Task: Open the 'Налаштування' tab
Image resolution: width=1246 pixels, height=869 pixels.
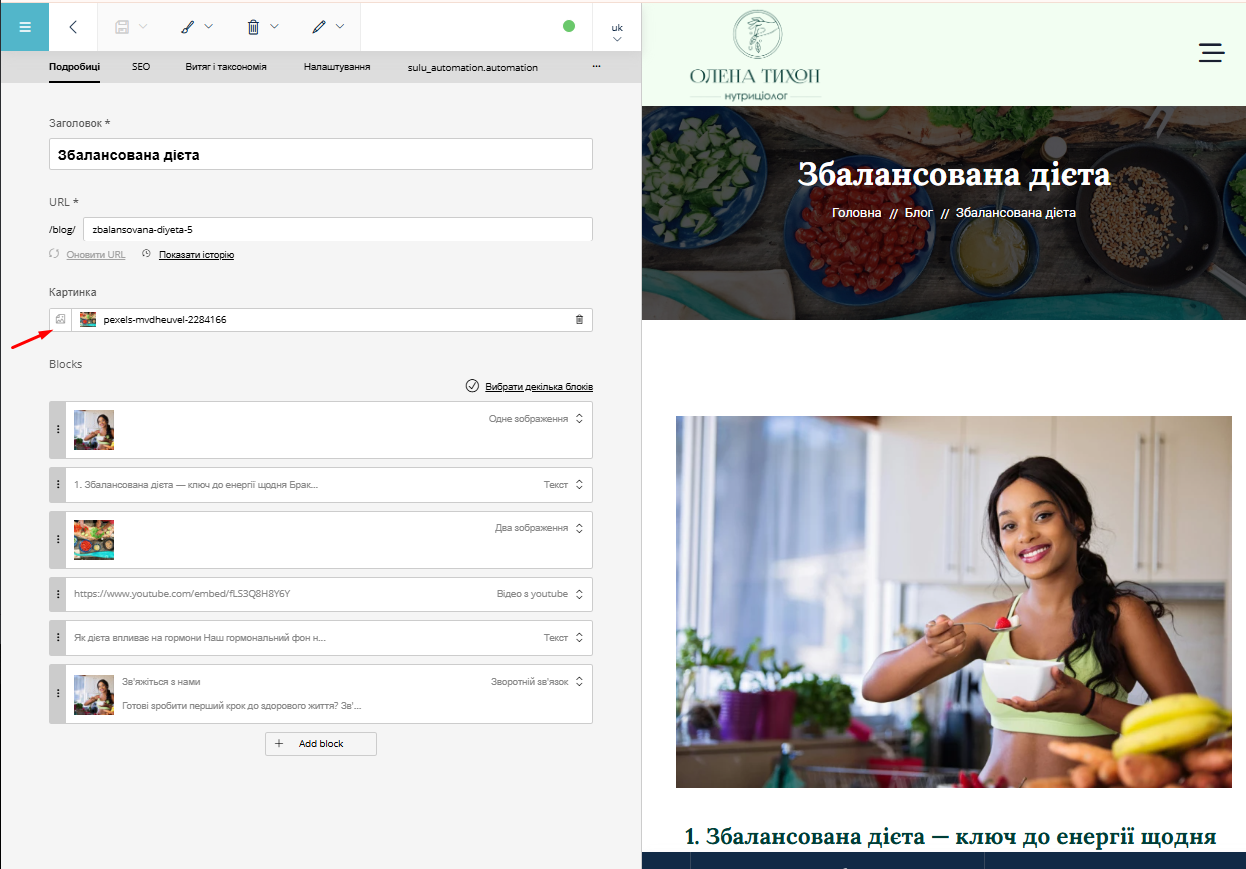Action: point(337,67)
